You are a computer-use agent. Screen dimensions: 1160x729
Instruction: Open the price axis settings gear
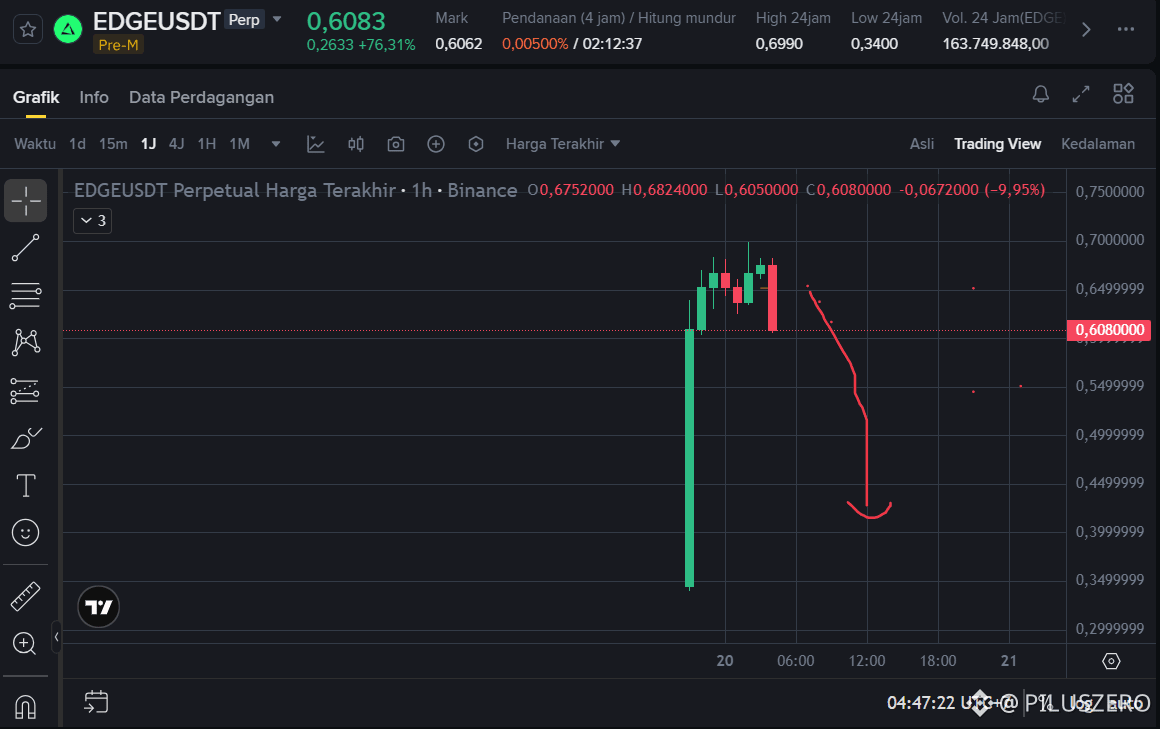(1111, 661)
